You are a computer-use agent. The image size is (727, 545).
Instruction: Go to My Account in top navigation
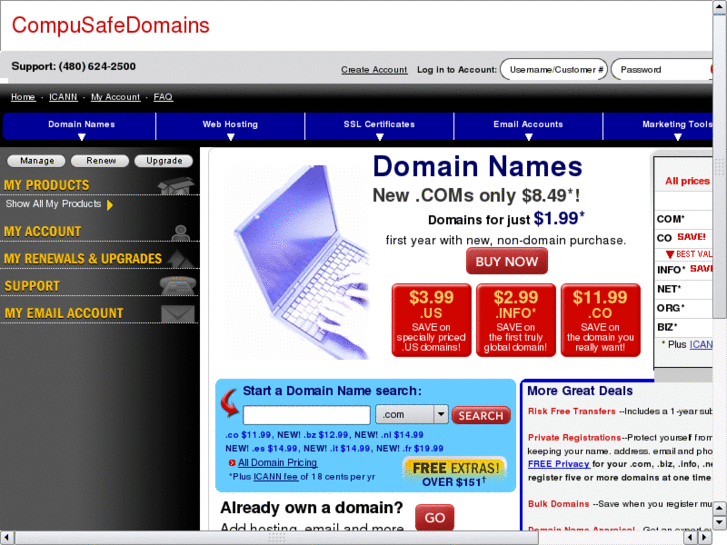115,97
